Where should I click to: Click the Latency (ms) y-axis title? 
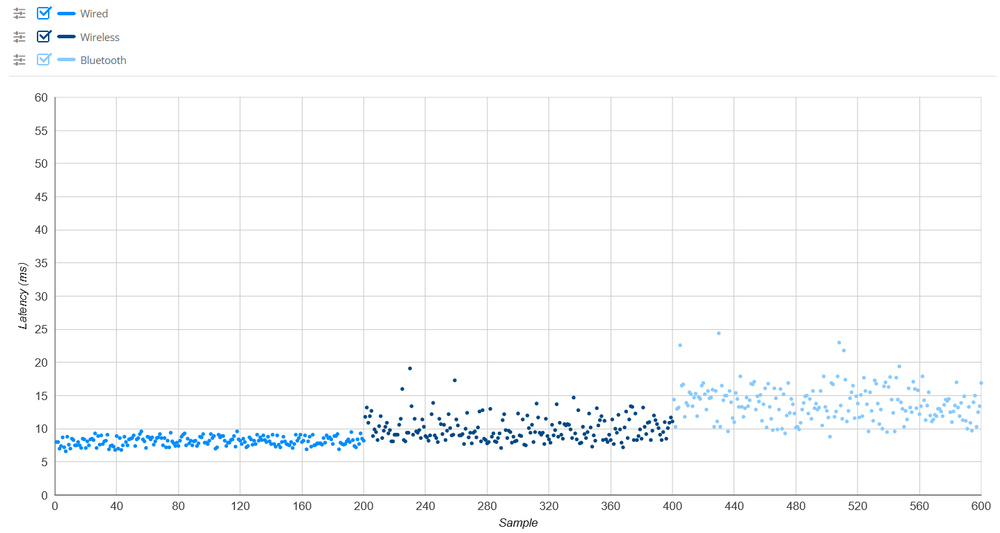coord(23,296)
